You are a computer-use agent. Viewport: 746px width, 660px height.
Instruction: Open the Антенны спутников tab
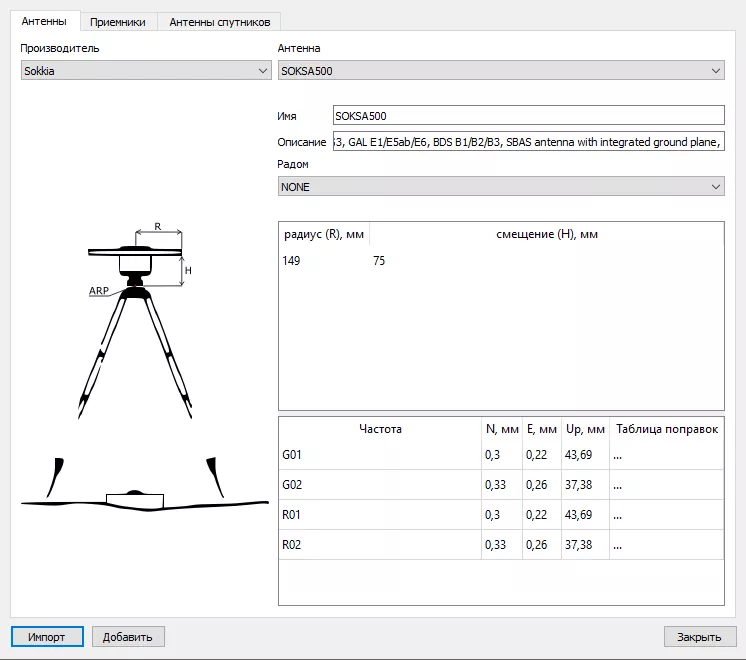(219, 21)
